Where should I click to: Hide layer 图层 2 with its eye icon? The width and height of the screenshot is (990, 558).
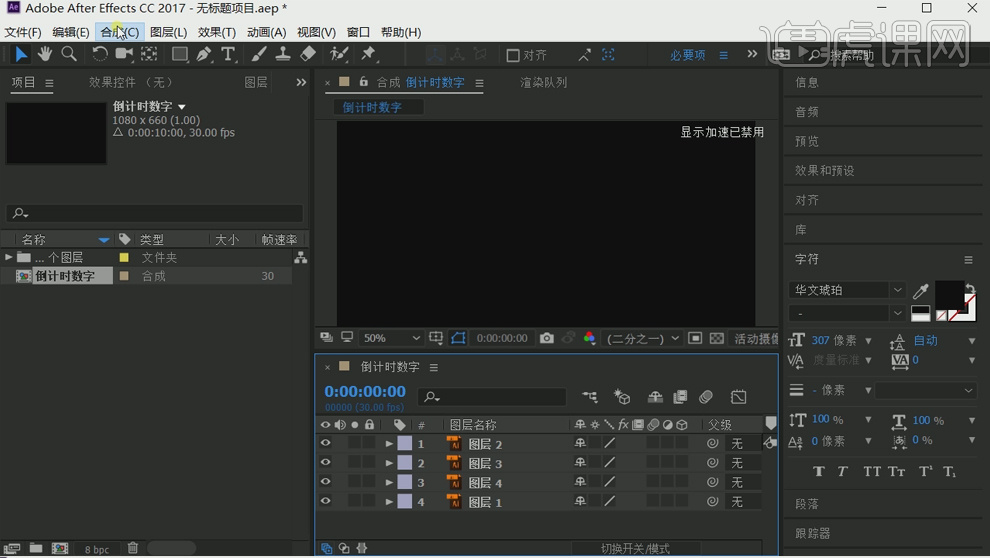[x=325, y=444]
